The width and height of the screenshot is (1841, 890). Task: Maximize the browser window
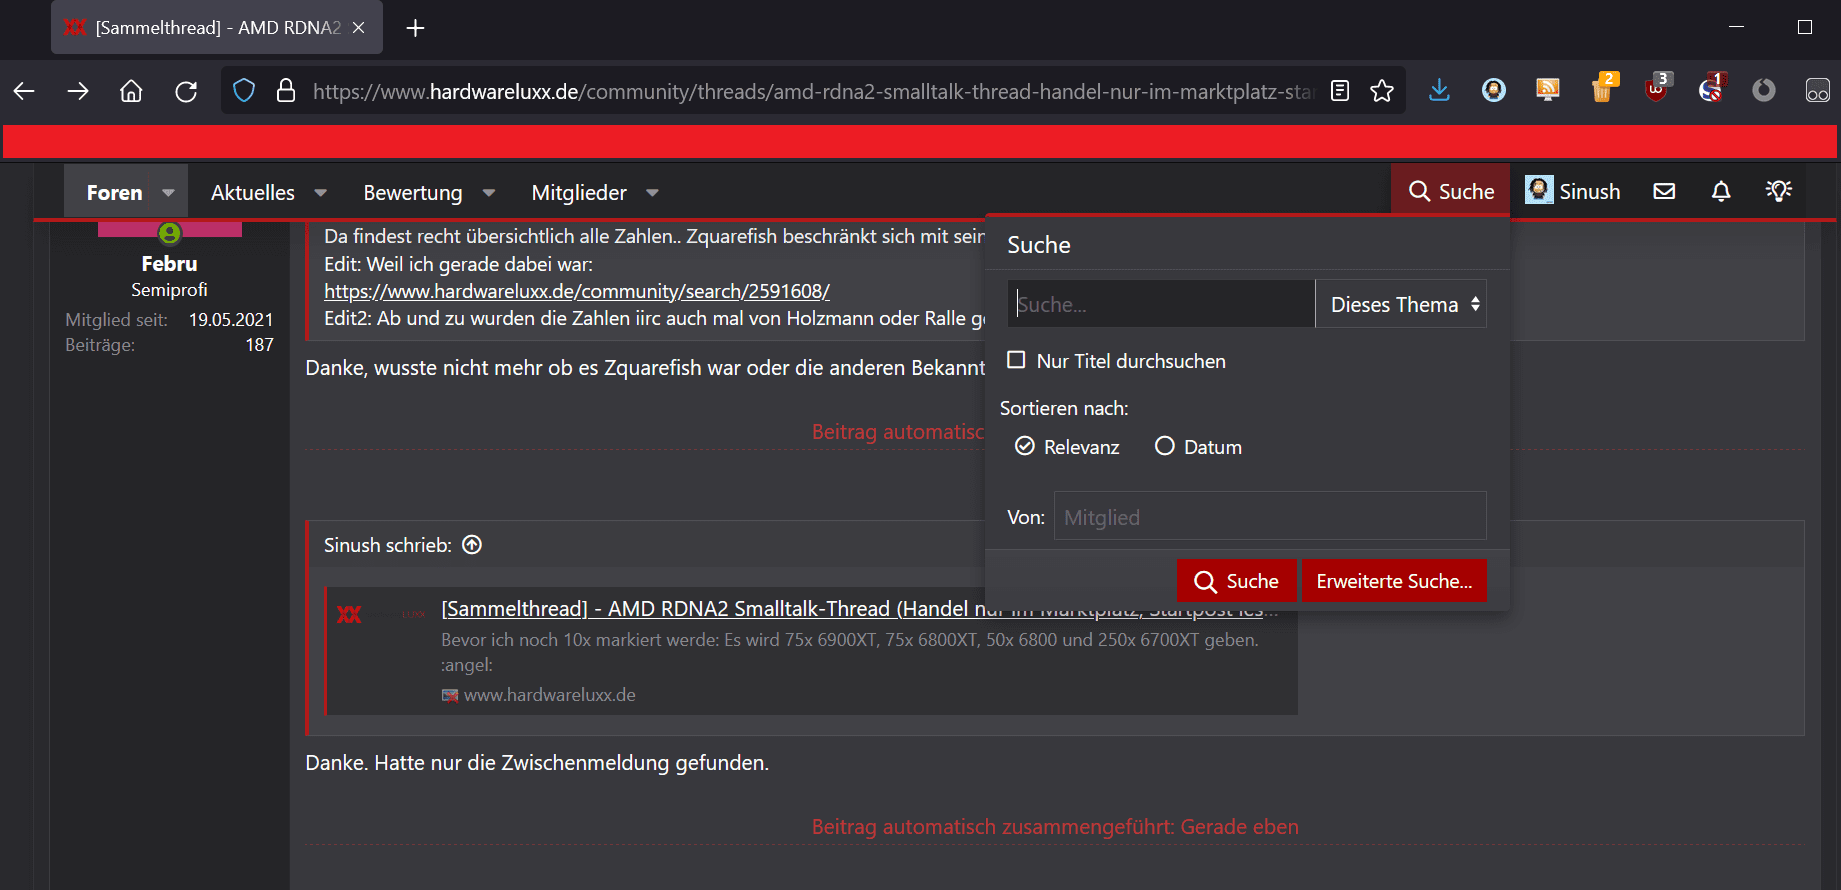(1804, 27)
